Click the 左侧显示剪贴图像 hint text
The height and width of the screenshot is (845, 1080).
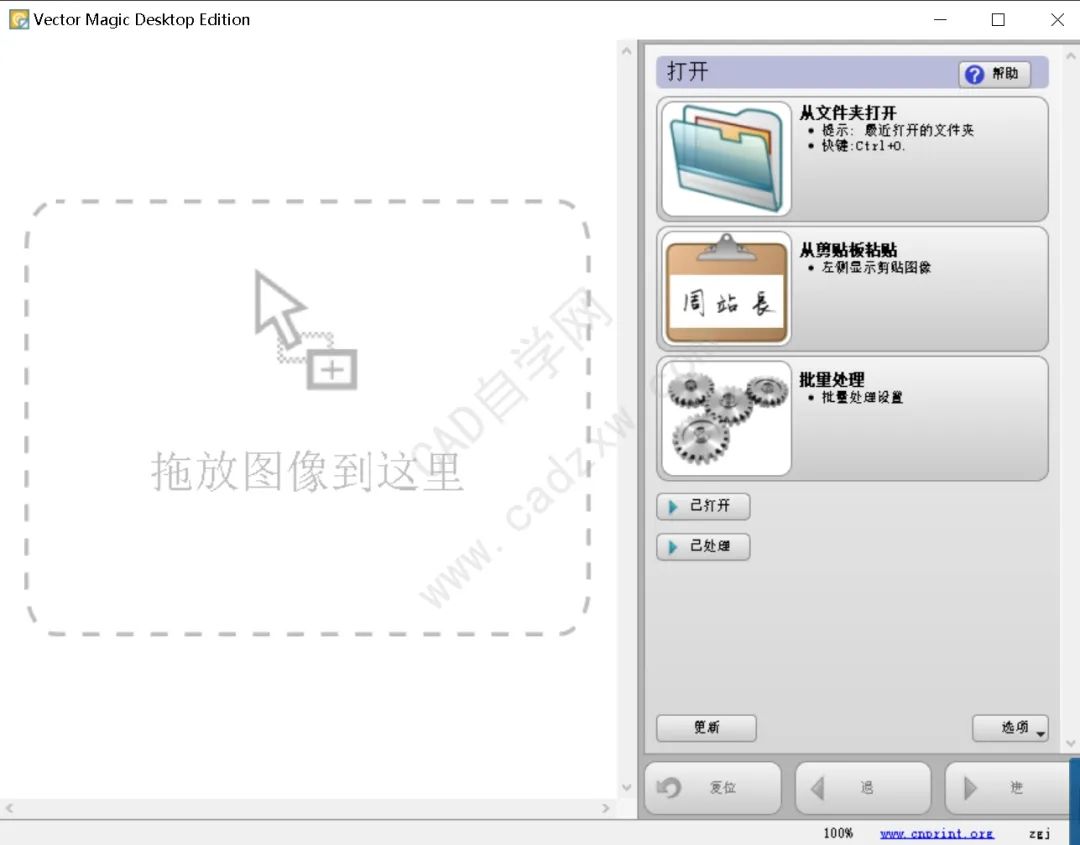(x=875, y=267)
